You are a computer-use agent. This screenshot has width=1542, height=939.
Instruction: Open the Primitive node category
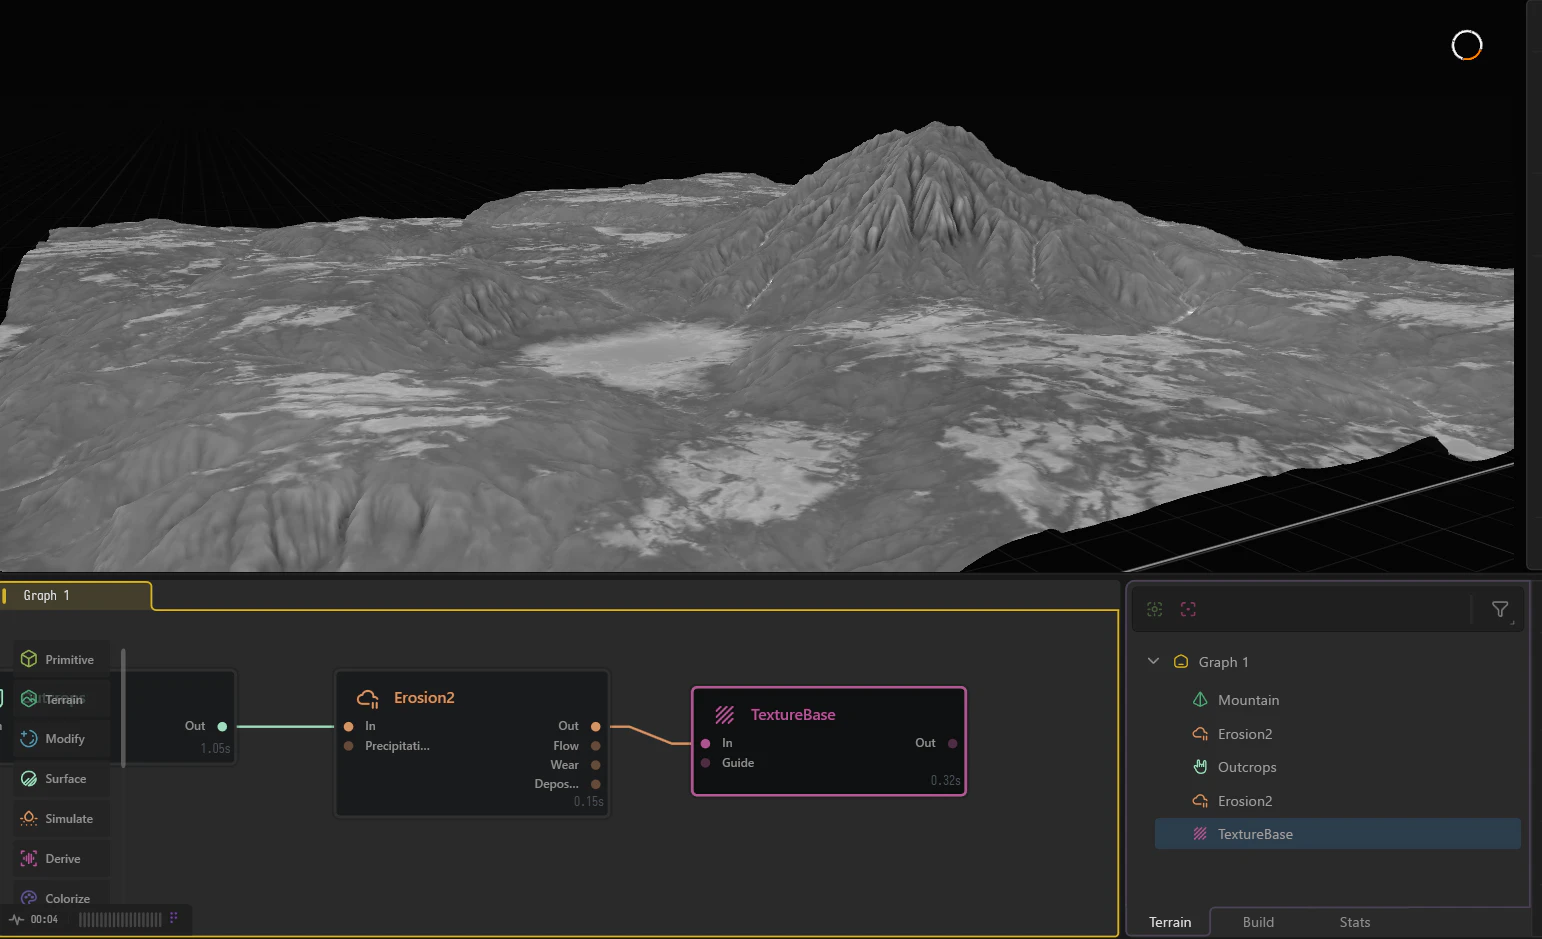point(61,660)
